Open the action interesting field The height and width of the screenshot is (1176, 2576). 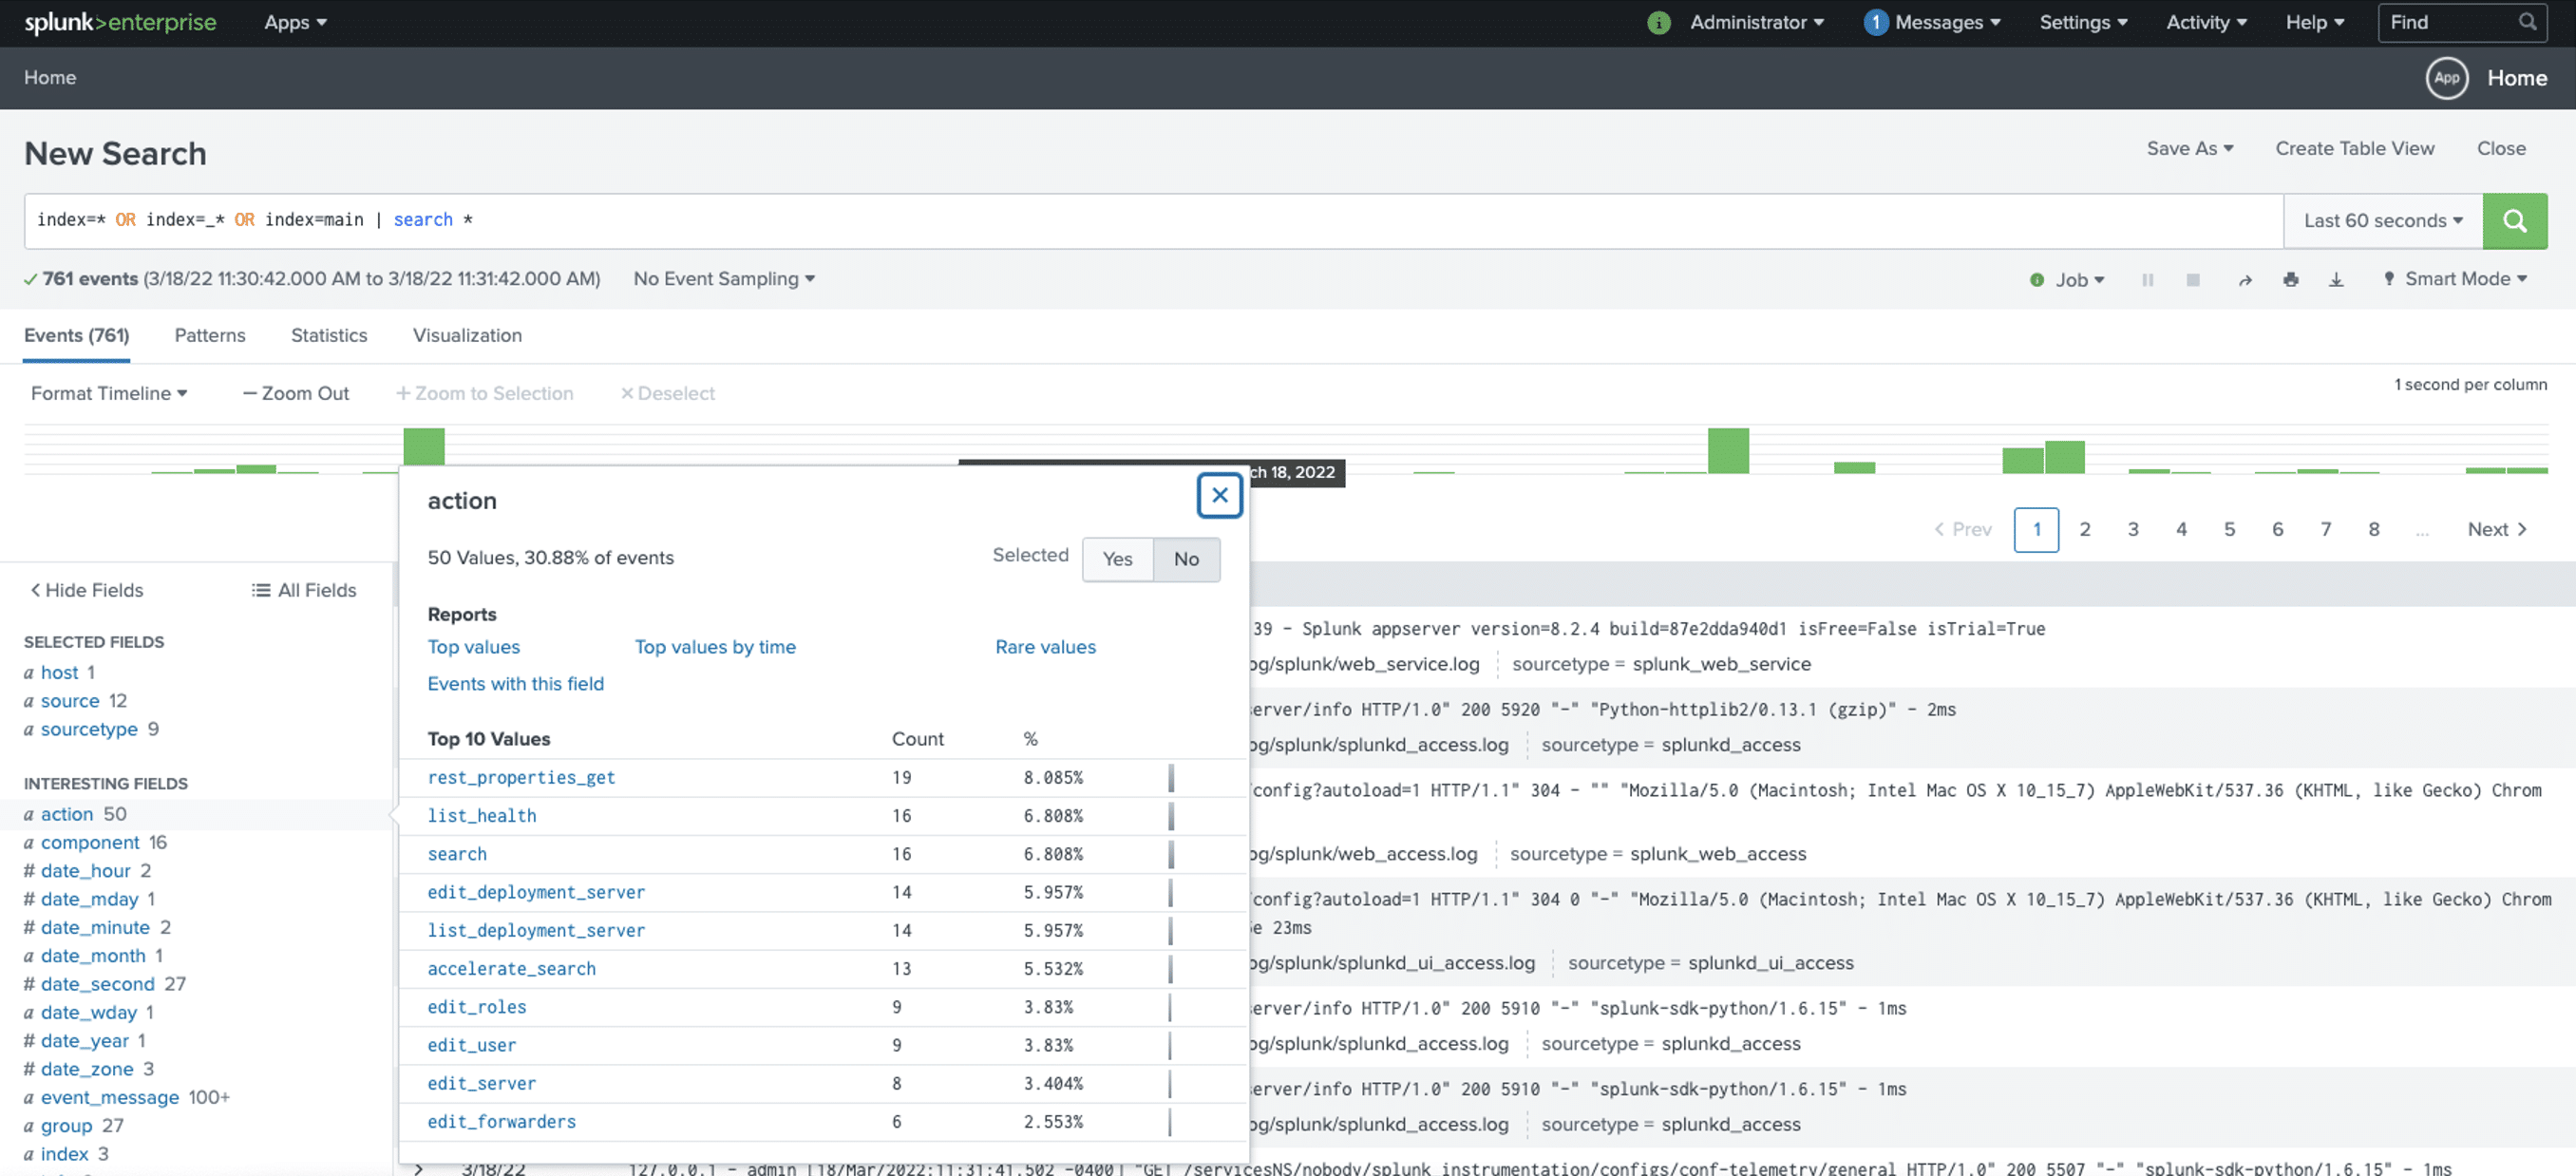(67, 815)
